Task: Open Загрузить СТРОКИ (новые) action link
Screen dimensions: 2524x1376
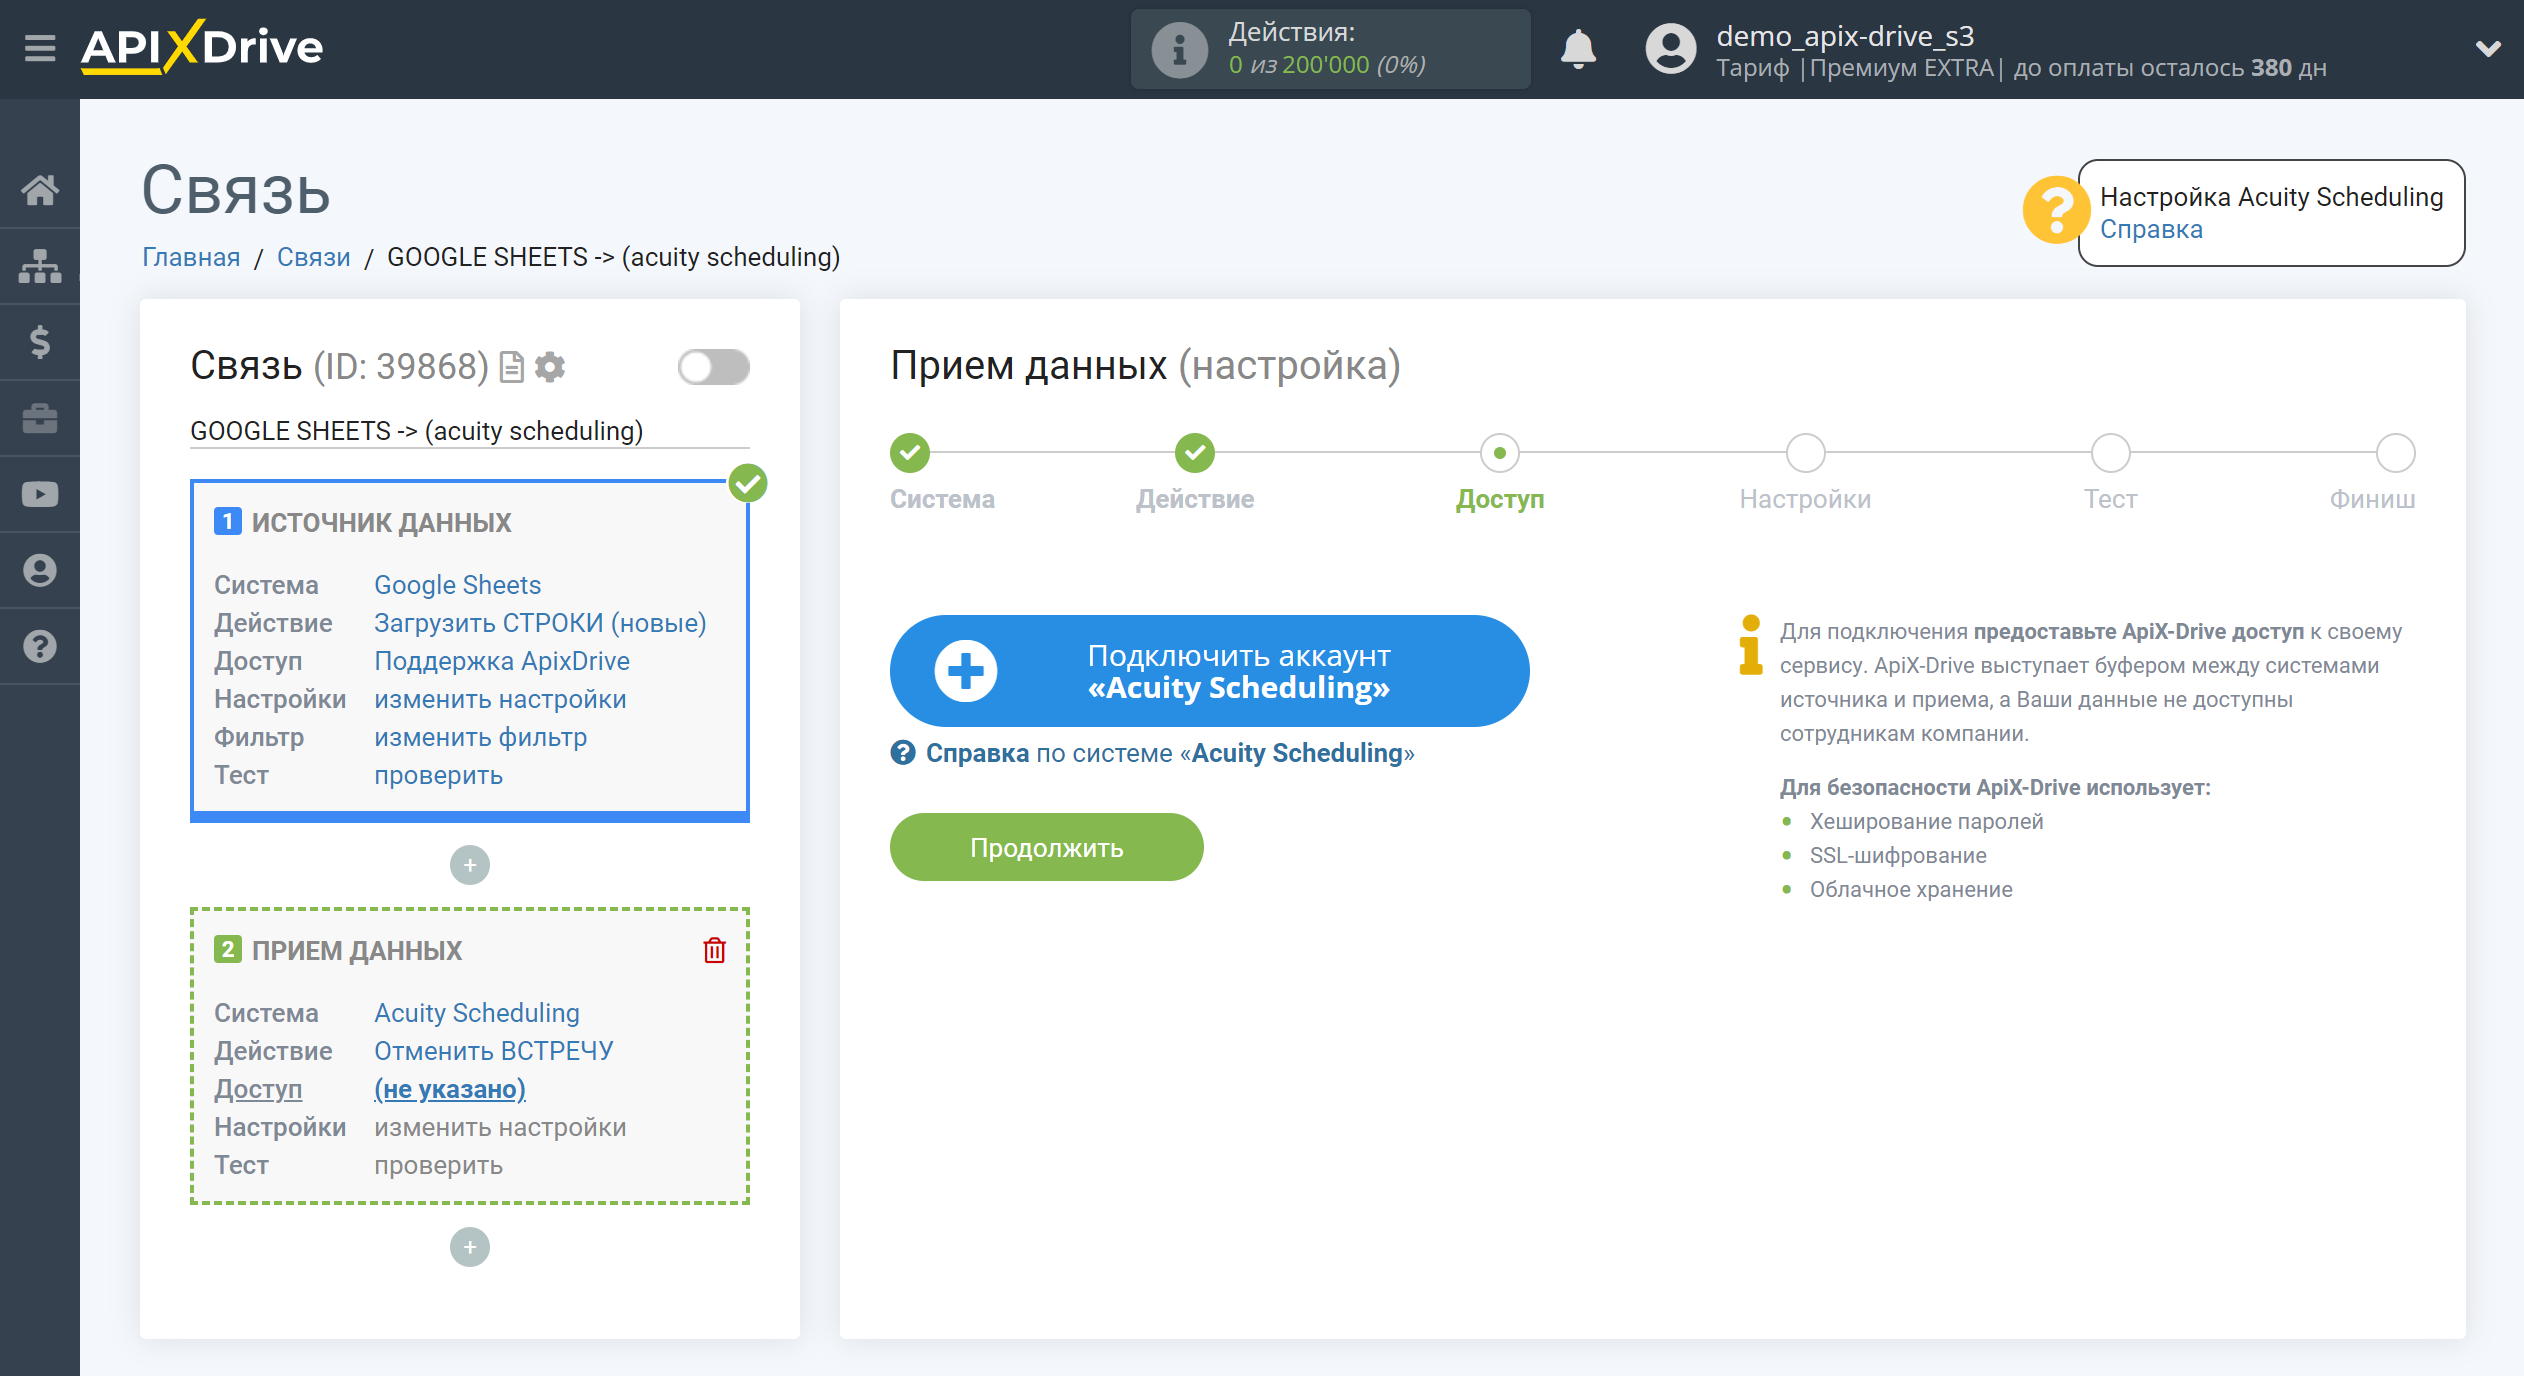Action: click(540, 623)
